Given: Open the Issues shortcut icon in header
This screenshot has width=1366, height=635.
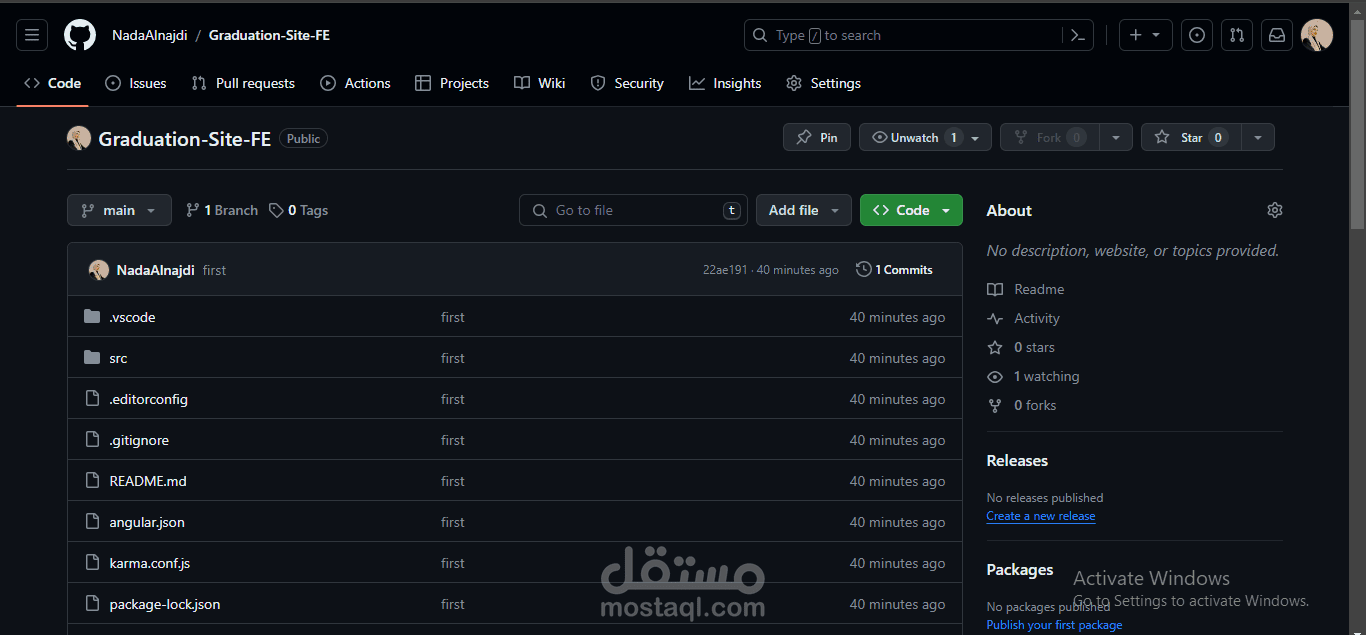Looking at the screenshot, I should coord(1197,35).
